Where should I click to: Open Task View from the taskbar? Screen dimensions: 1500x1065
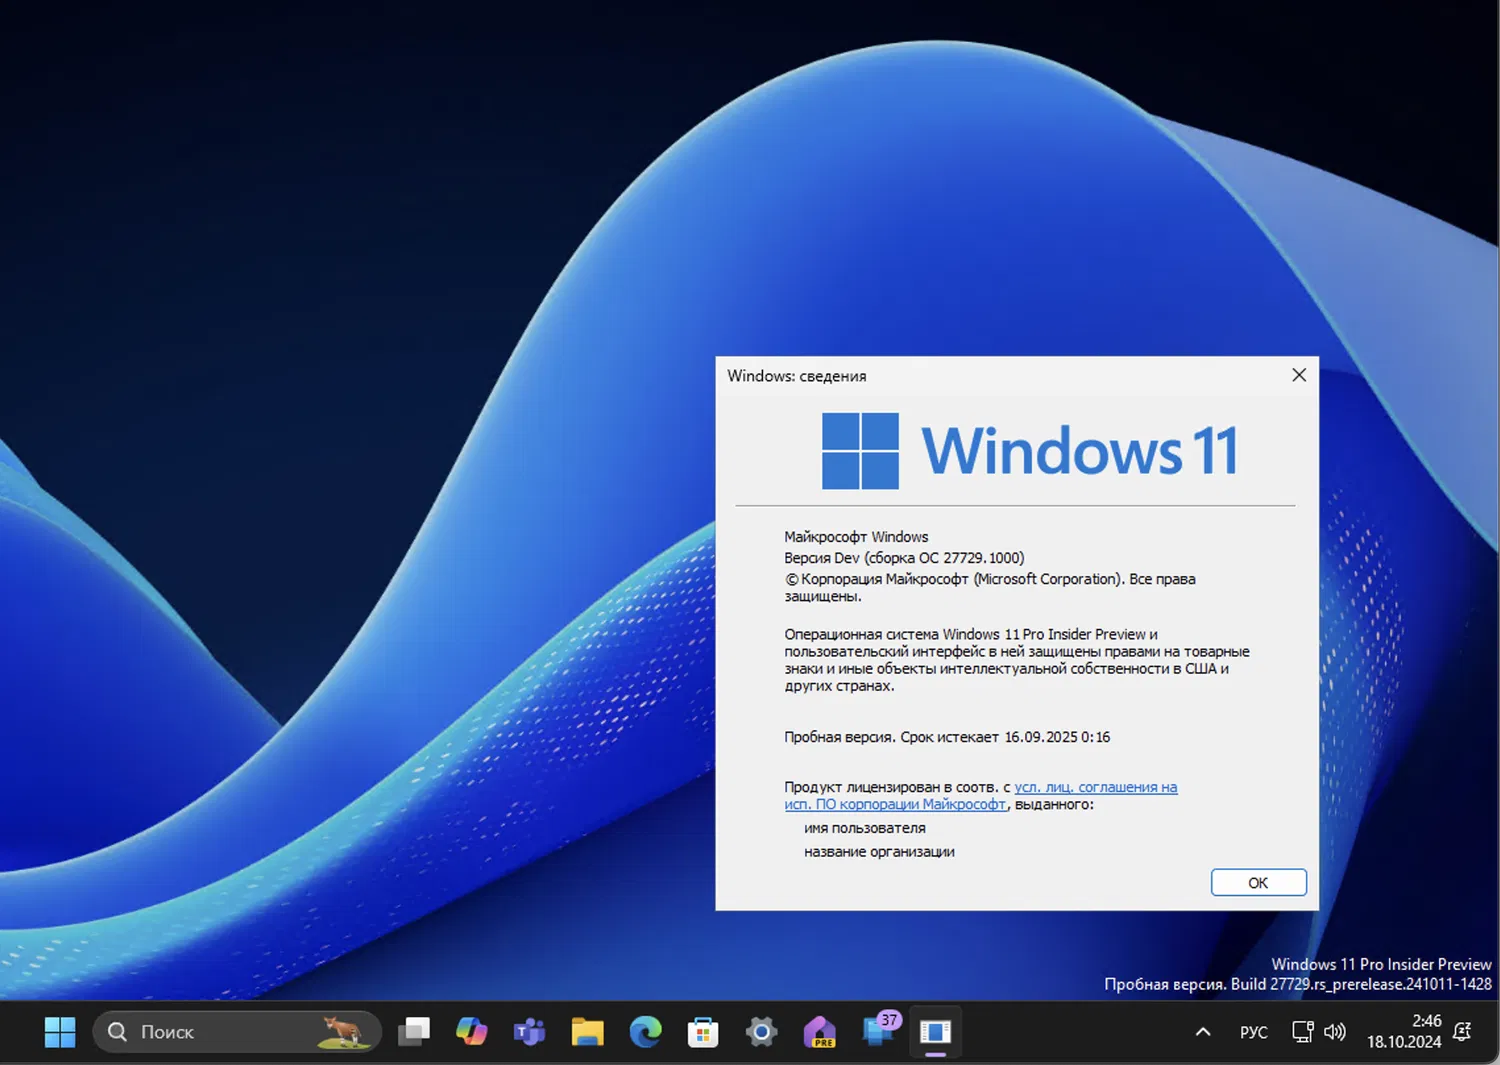tap(414, 1031)
